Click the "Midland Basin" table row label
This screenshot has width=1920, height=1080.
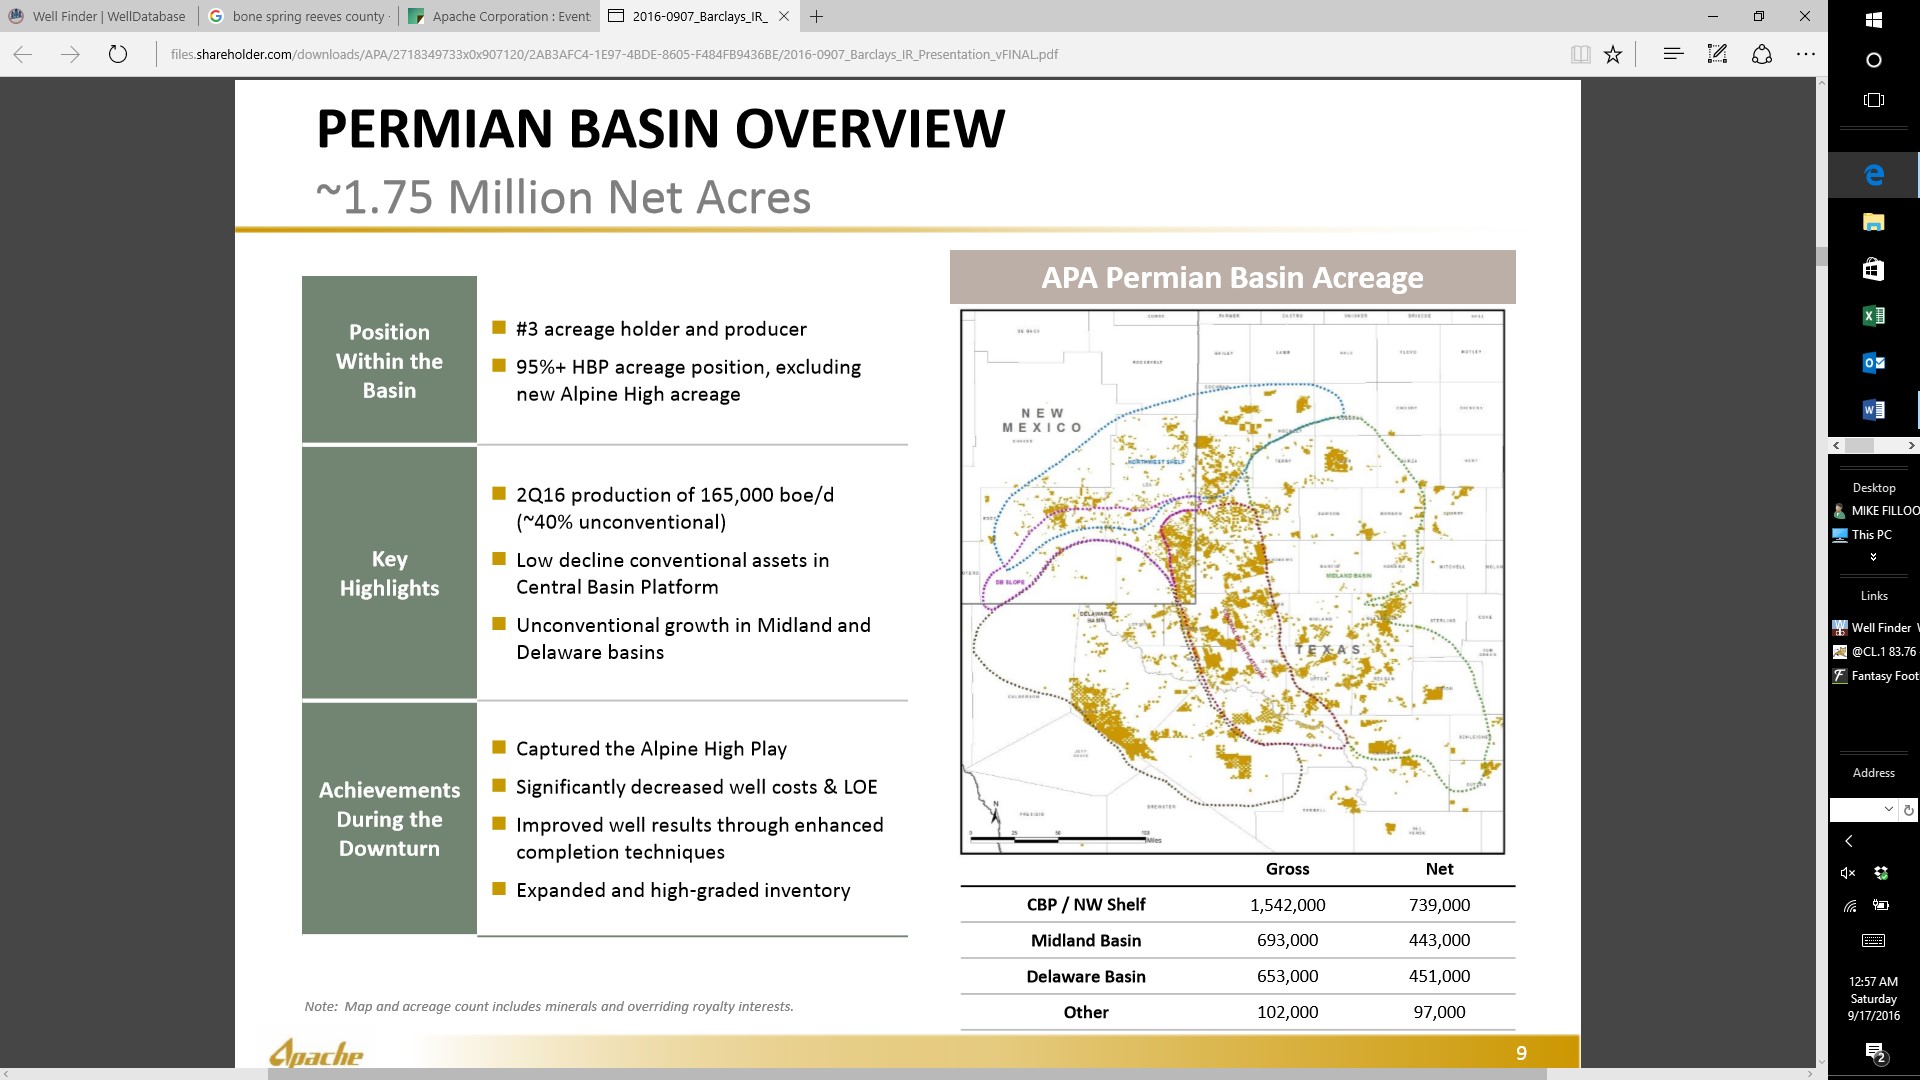(x=1086, y=941)
